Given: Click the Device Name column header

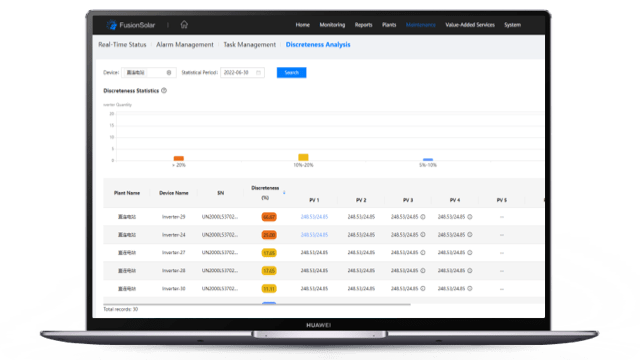Looking at the screenshot, I should tap(174, 193).
